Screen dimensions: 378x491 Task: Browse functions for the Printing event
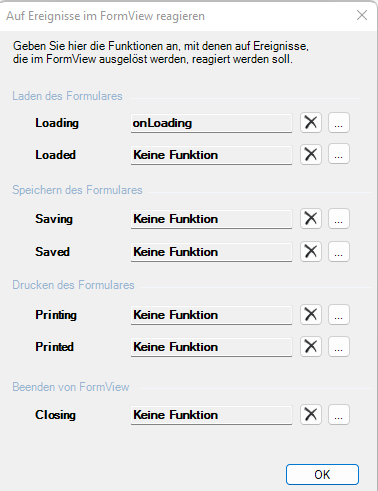[339, 314]
